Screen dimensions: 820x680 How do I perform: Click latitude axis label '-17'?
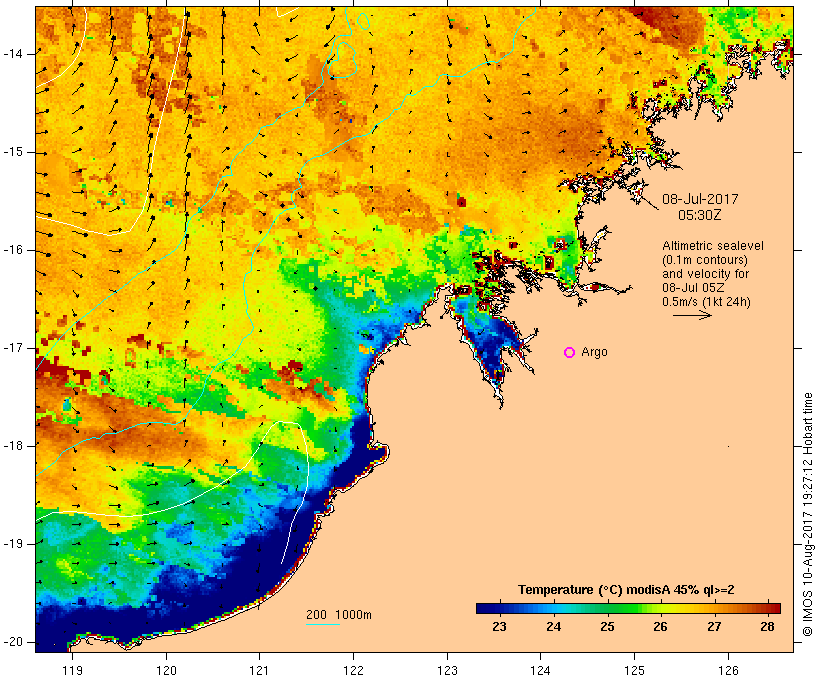point(13,348)
